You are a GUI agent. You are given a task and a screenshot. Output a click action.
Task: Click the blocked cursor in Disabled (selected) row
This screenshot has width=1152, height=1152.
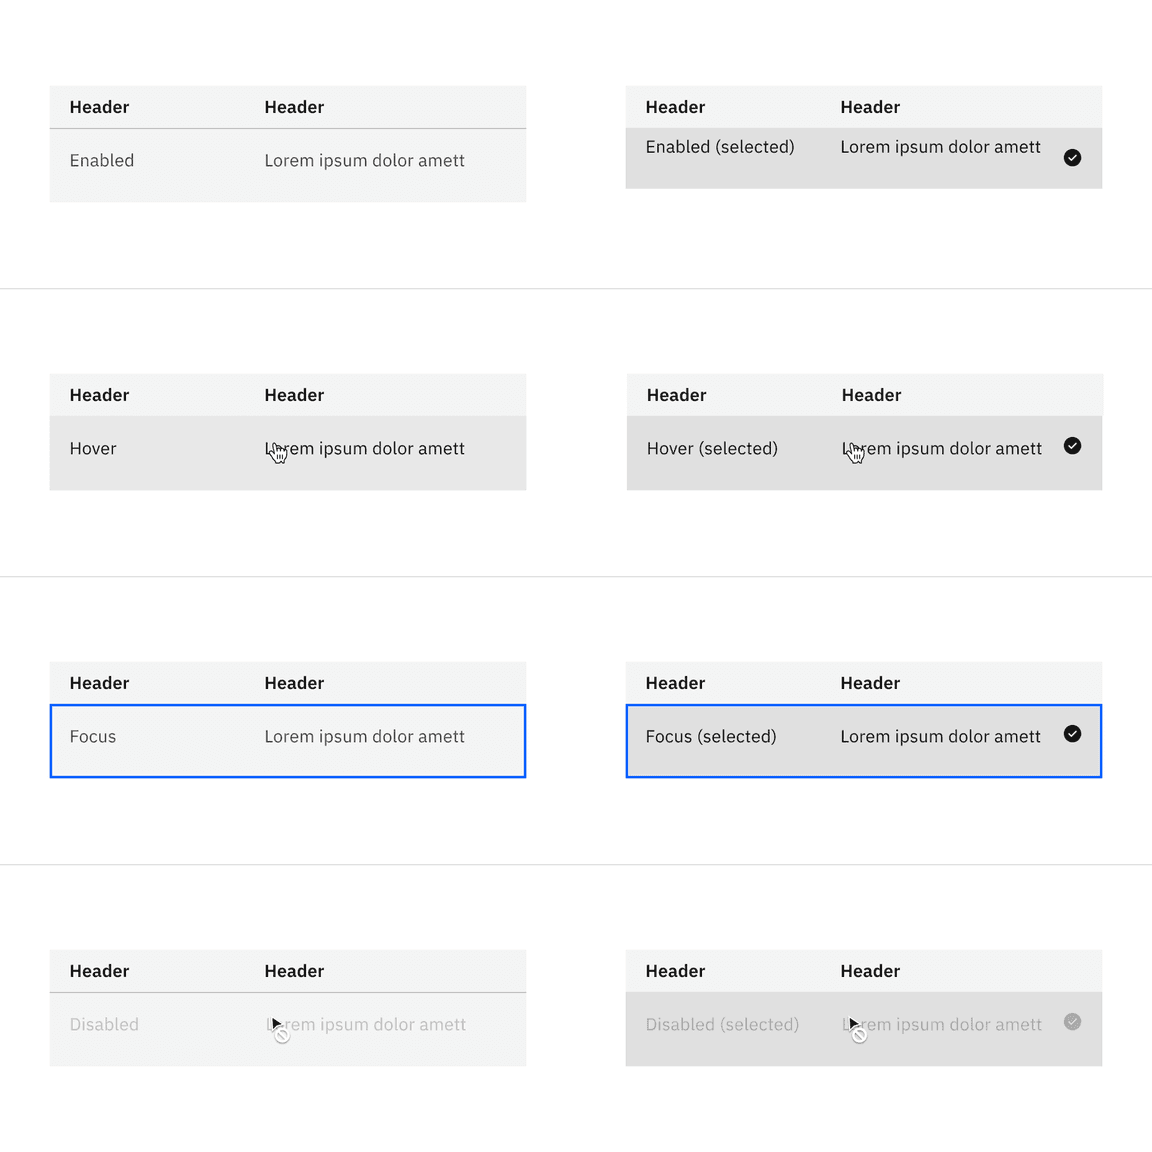pyautogui.click(x=857, y=1028)
